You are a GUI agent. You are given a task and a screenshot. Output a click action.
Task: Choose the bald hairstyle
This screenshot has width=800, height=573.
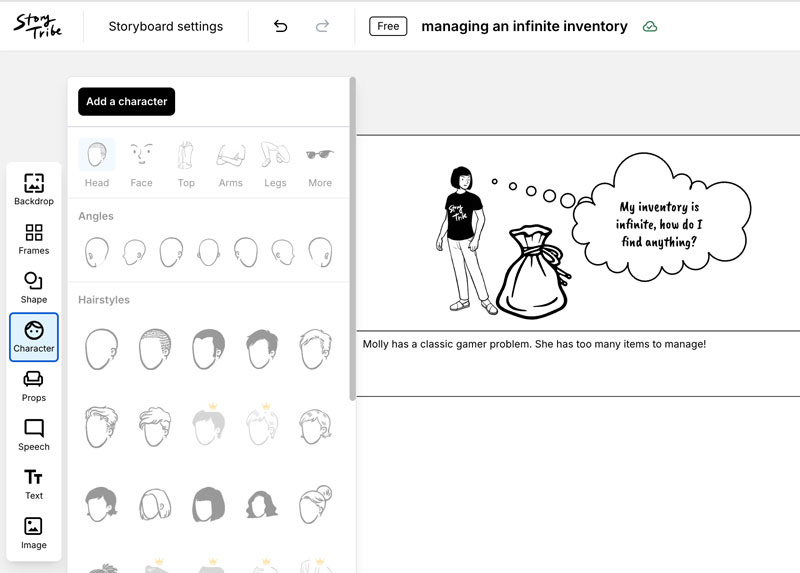102,349
